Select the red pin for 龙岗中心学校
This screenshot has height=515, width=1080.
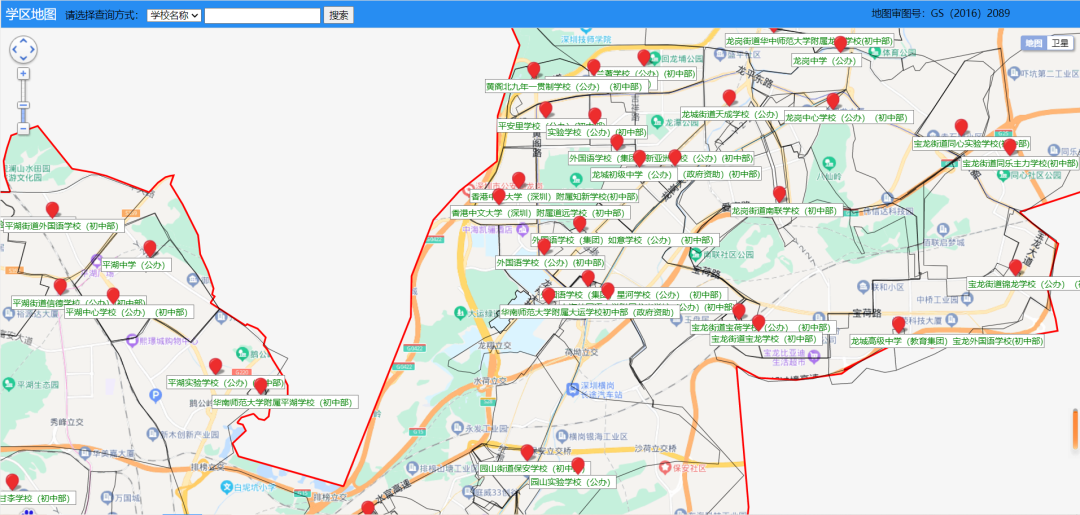[833, 102]
